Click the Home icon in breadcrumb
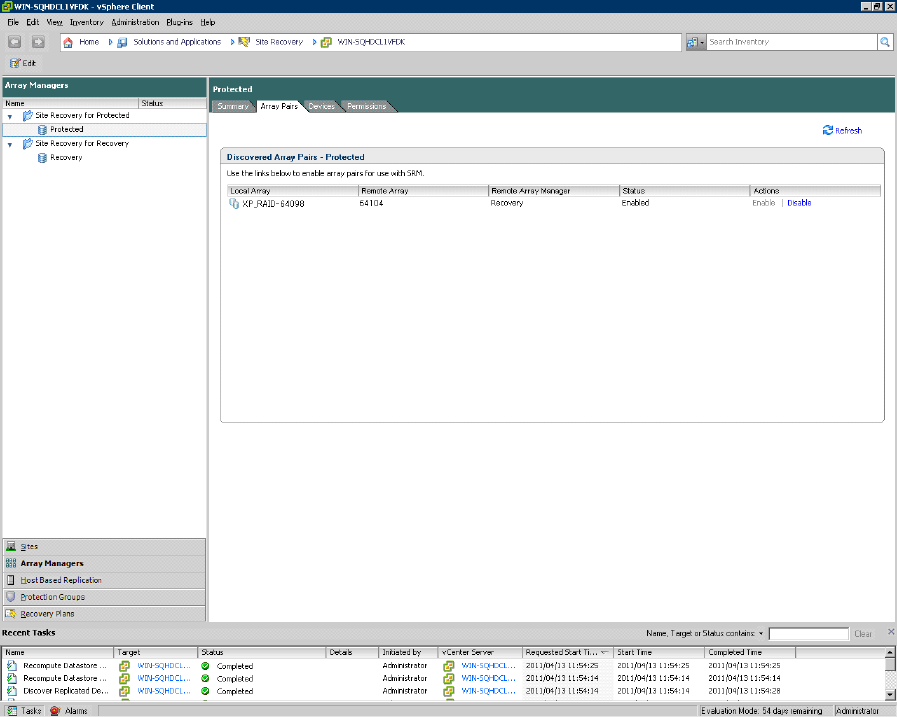This screenshot has height=717, width=897. pos(68,42)
